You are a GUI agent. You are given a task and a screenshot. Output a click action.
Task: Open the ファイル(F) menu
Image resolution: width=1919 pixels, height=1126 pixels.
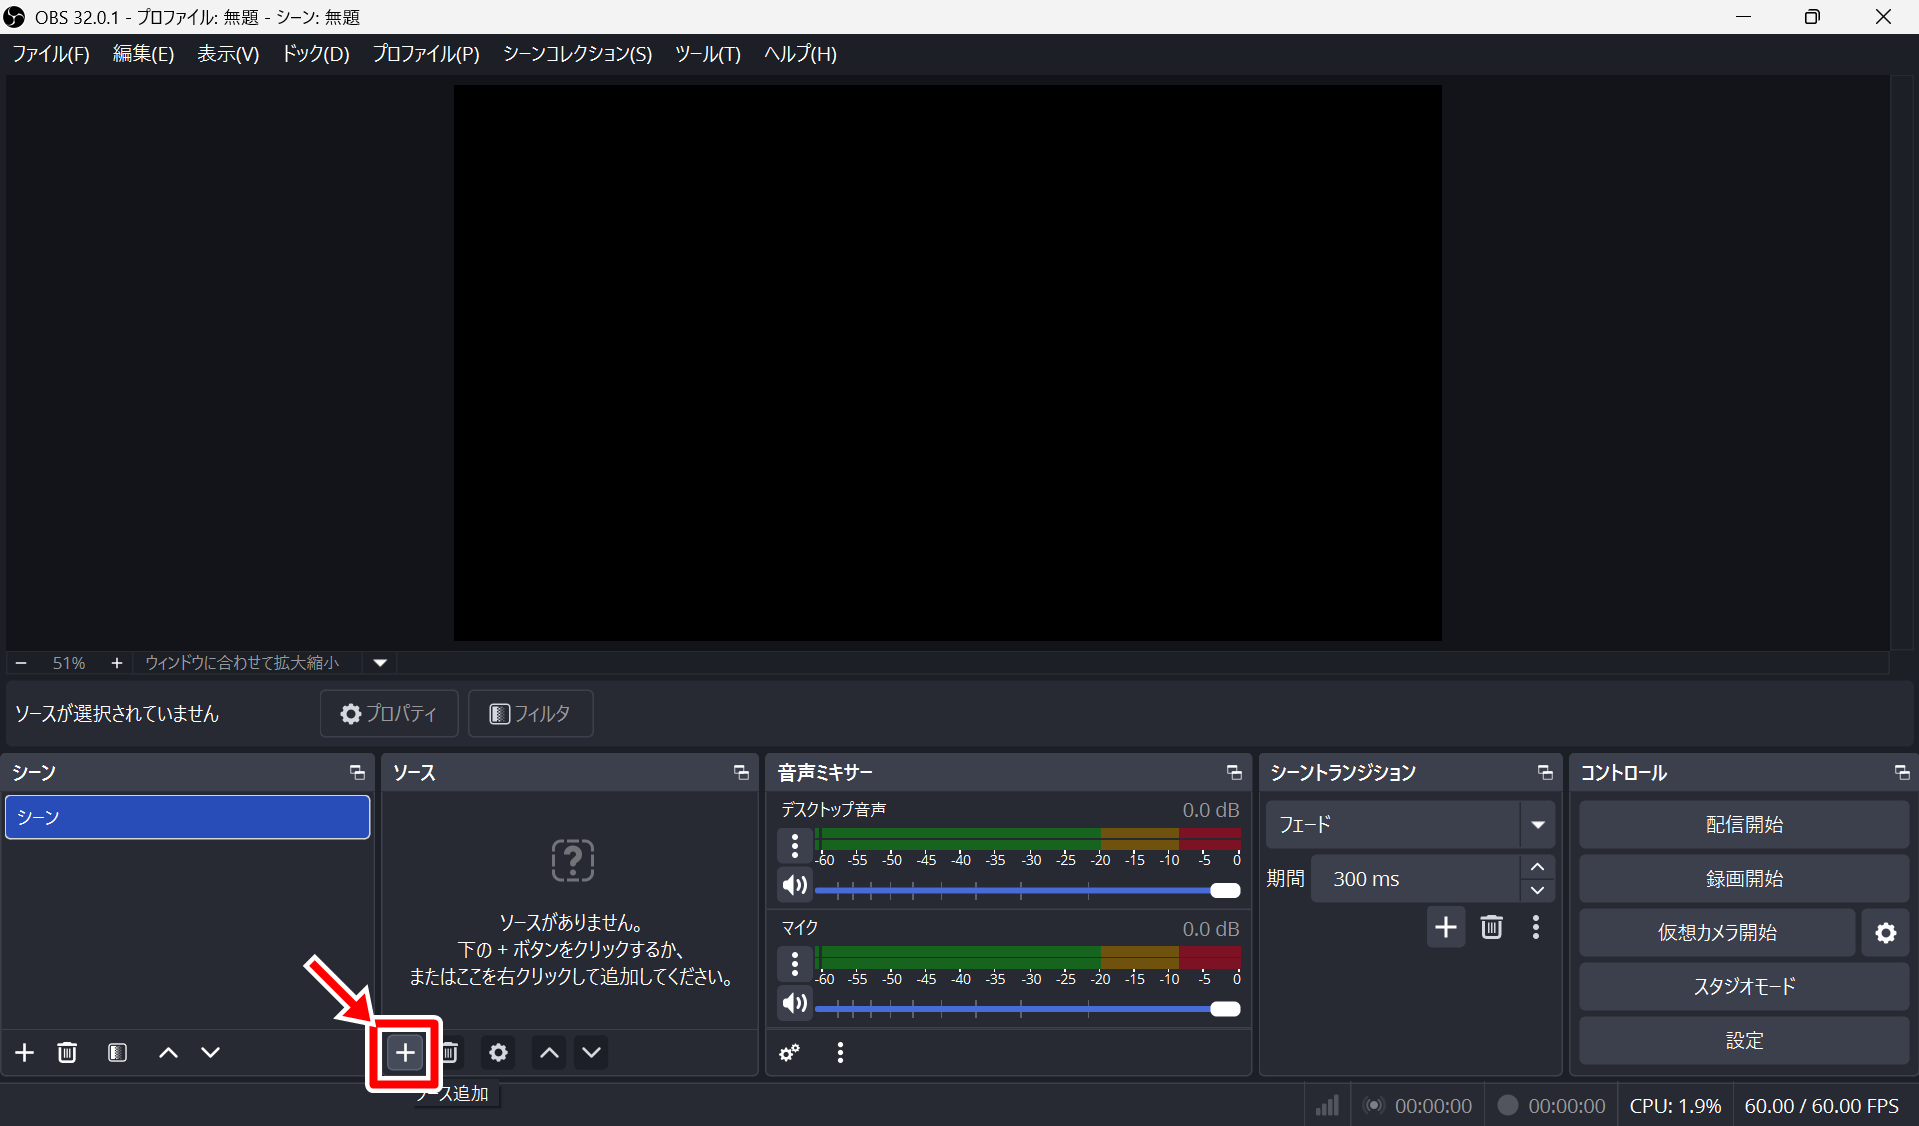51,54
